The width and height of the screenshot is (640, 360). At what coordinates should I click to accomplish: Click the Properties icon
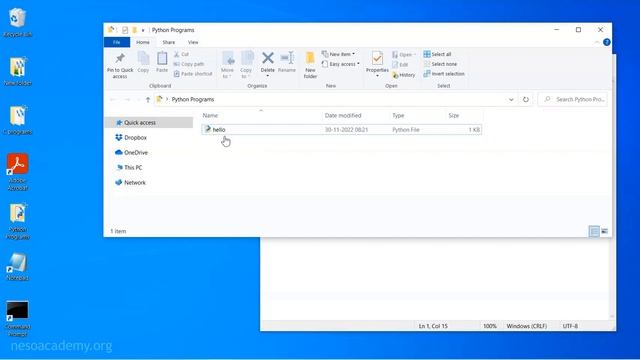pyautogui.click(x=377, y=58)
